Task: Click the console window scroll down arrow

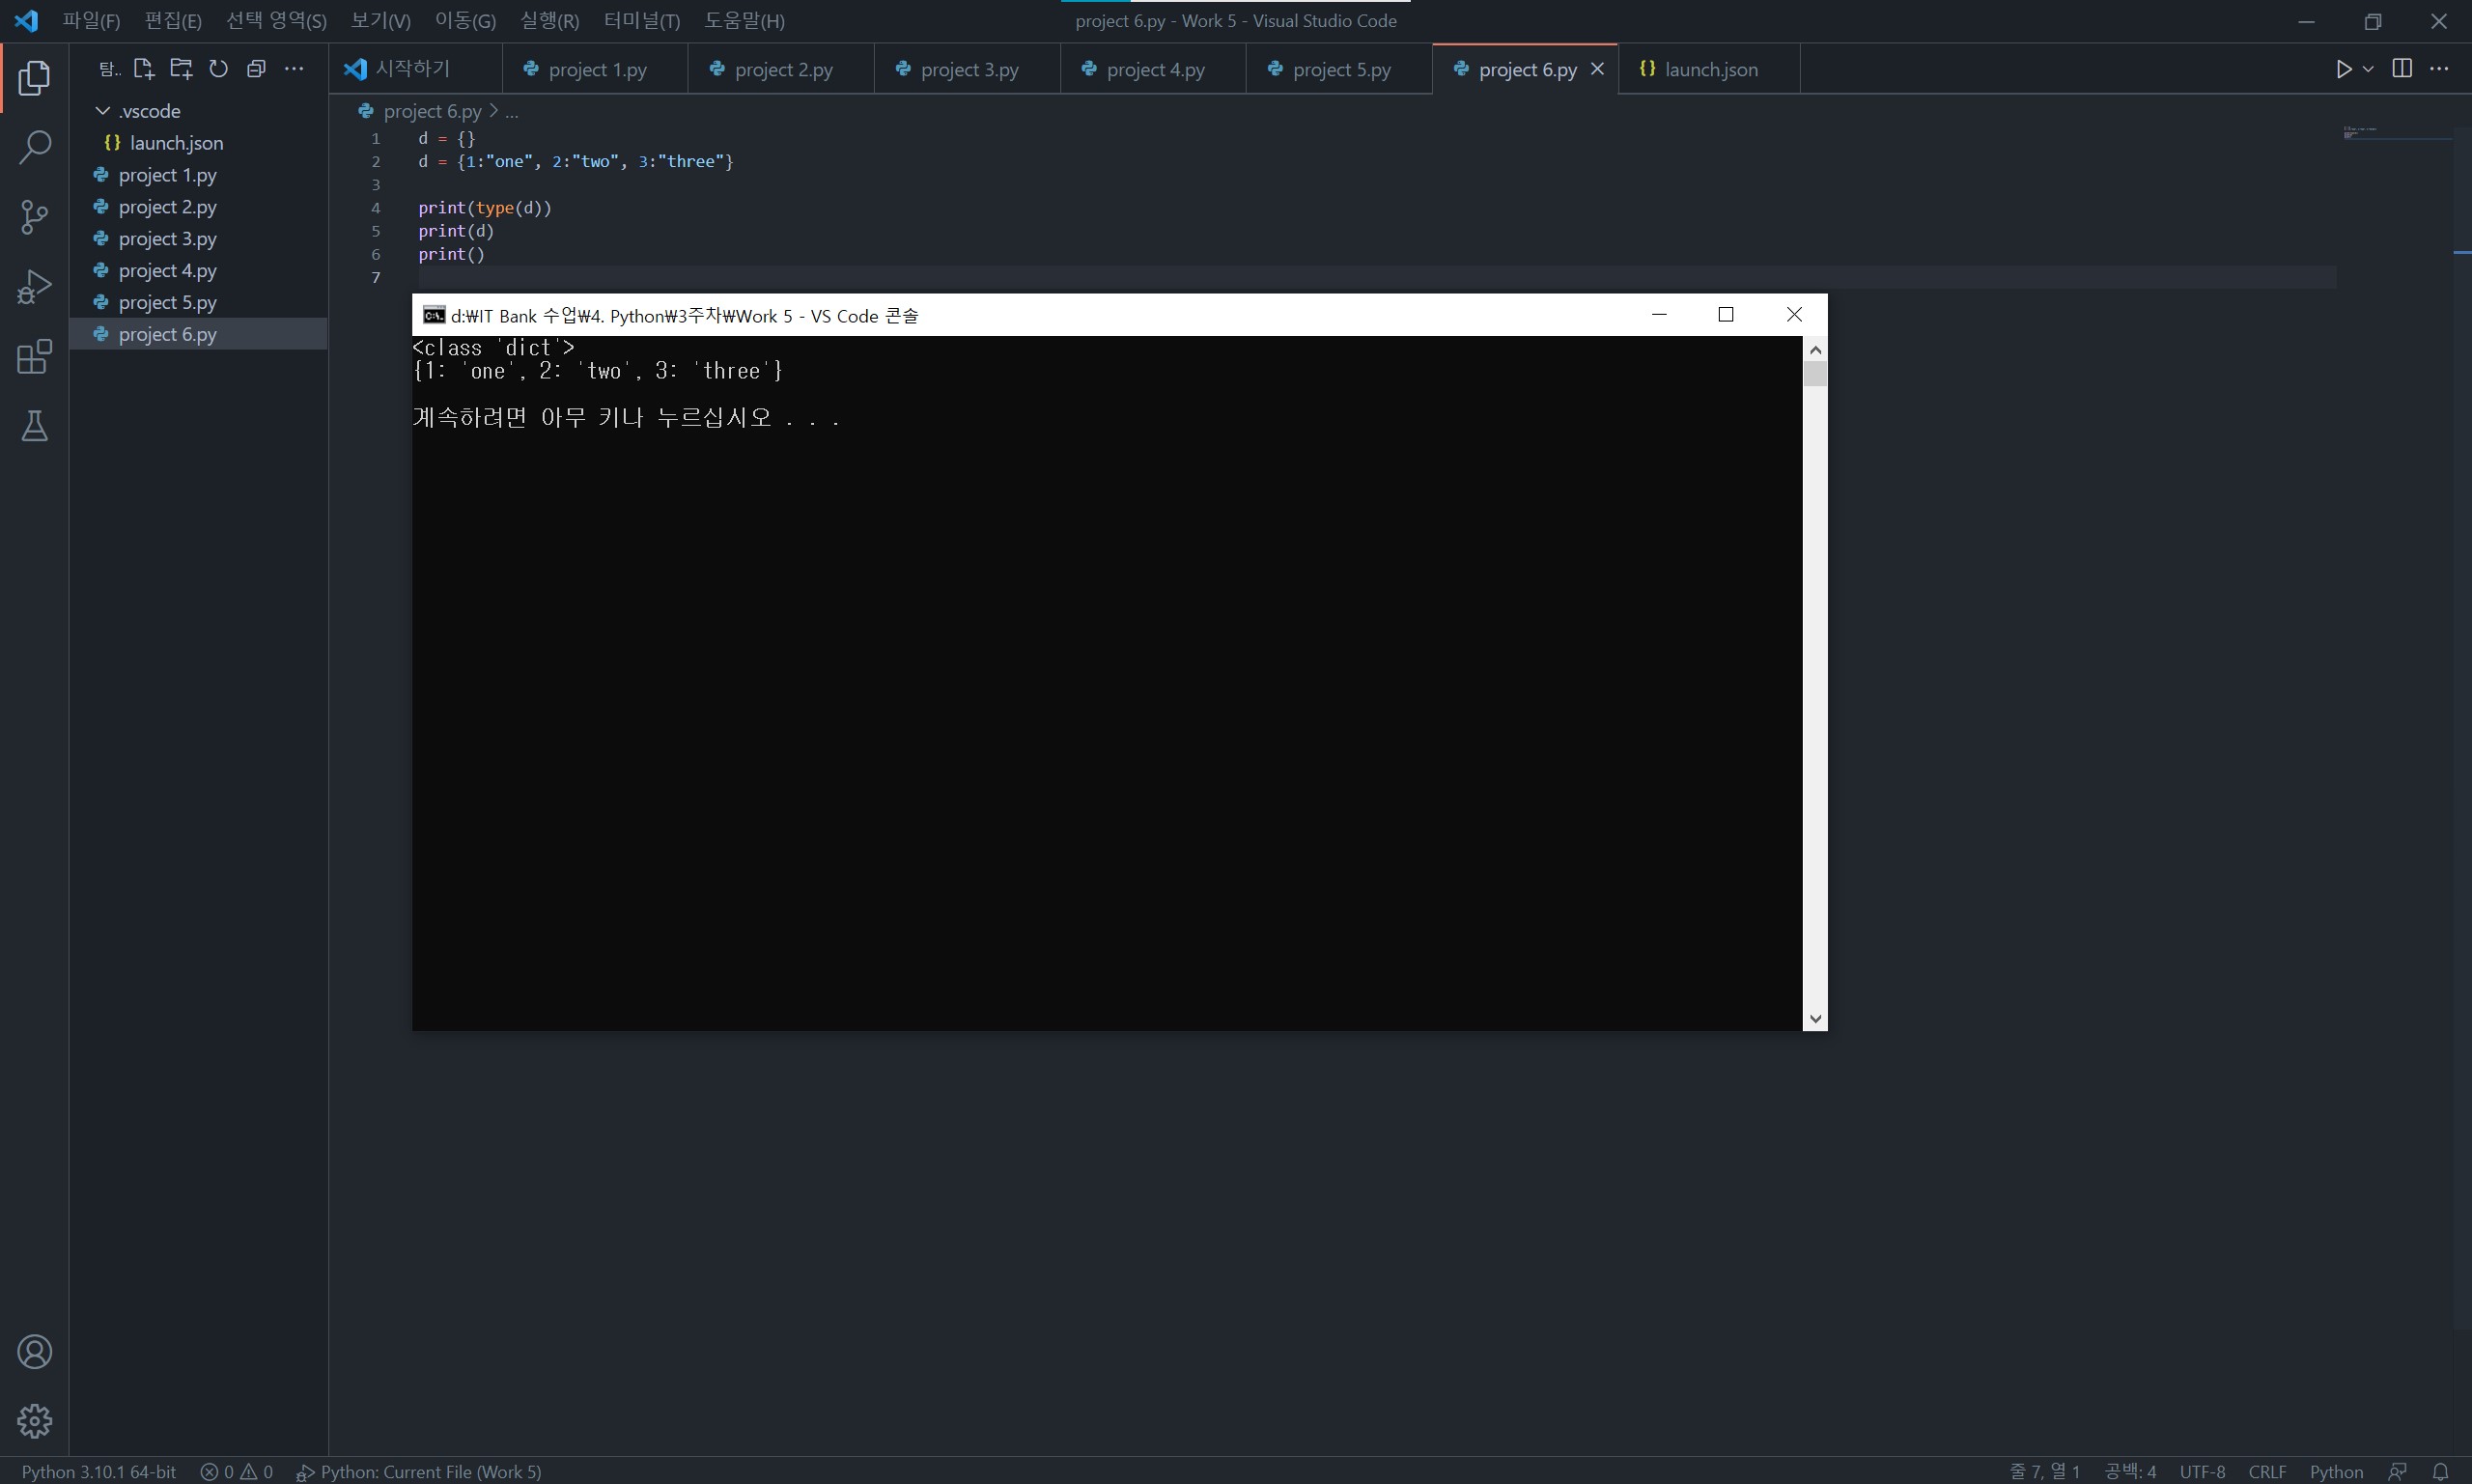Action: click(1815, 1019)
